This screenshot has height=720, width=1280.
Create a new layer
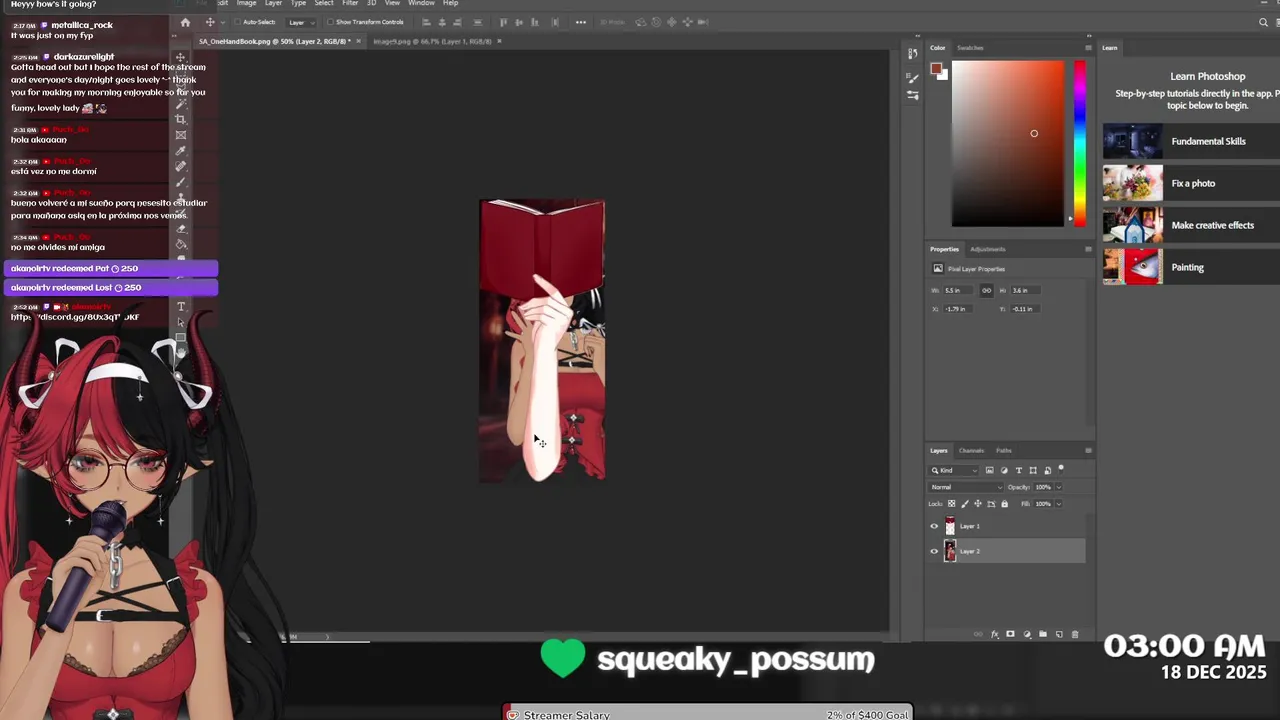coord(1059,634)
